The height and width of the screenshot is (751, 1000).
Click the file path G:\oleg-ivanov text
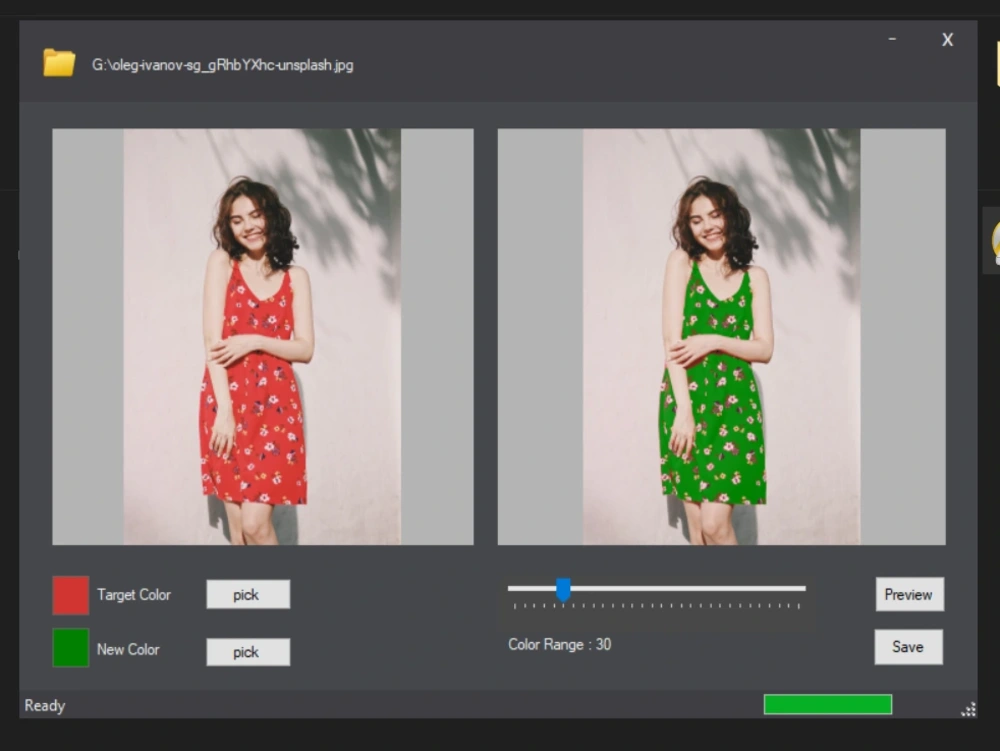point(223,65)
